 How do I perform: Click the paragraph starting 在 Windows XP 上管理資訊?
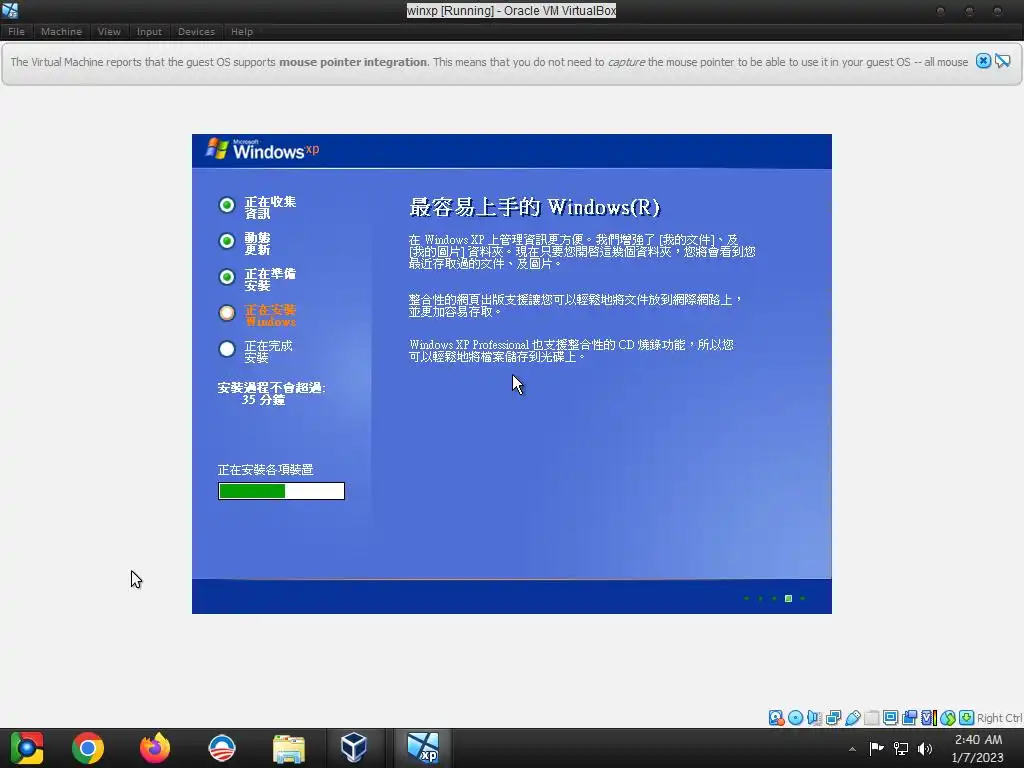click(582, 251)
